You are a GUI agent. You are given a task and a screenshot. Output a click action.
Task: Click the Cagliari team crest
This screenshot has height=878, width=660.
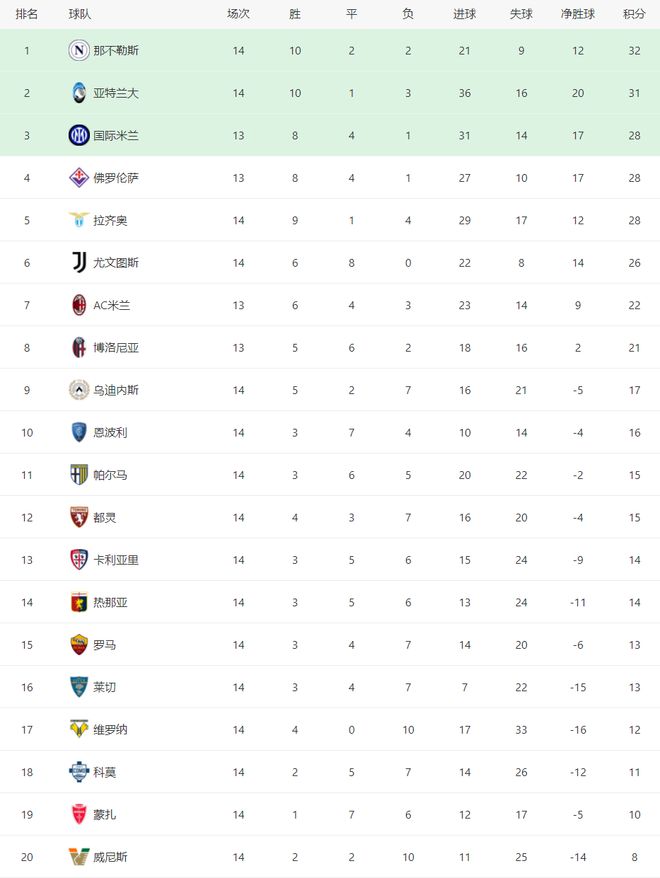[x=79, y=560]
